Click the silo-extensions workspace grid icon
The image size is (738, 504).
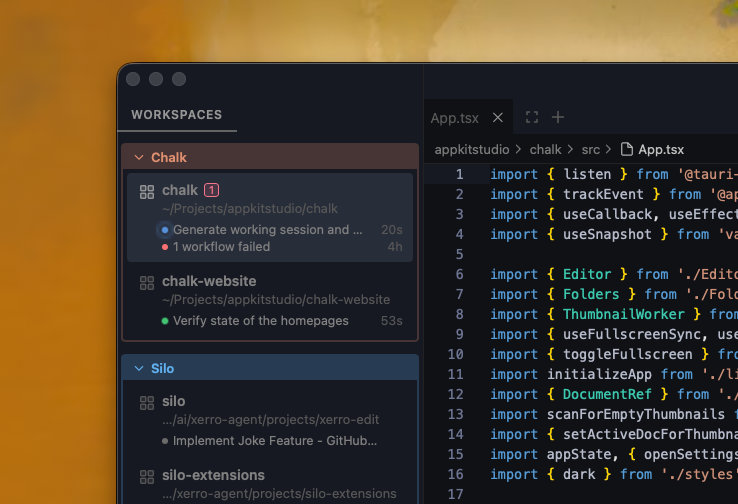pyautogui.click(x=147, y=477)
